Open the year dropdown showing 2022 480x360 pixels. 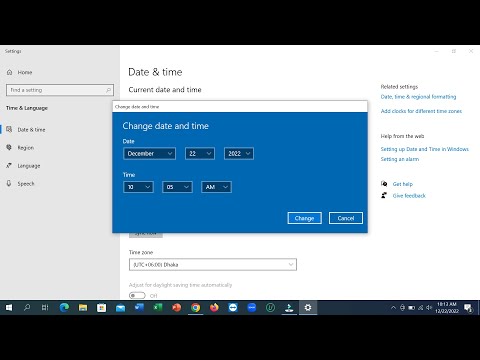click(239, 154)
